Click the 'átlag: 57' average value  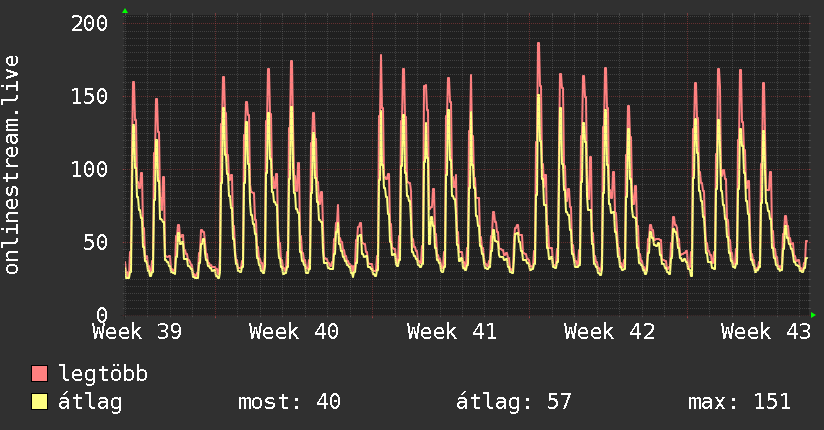[x=513, y=402]
